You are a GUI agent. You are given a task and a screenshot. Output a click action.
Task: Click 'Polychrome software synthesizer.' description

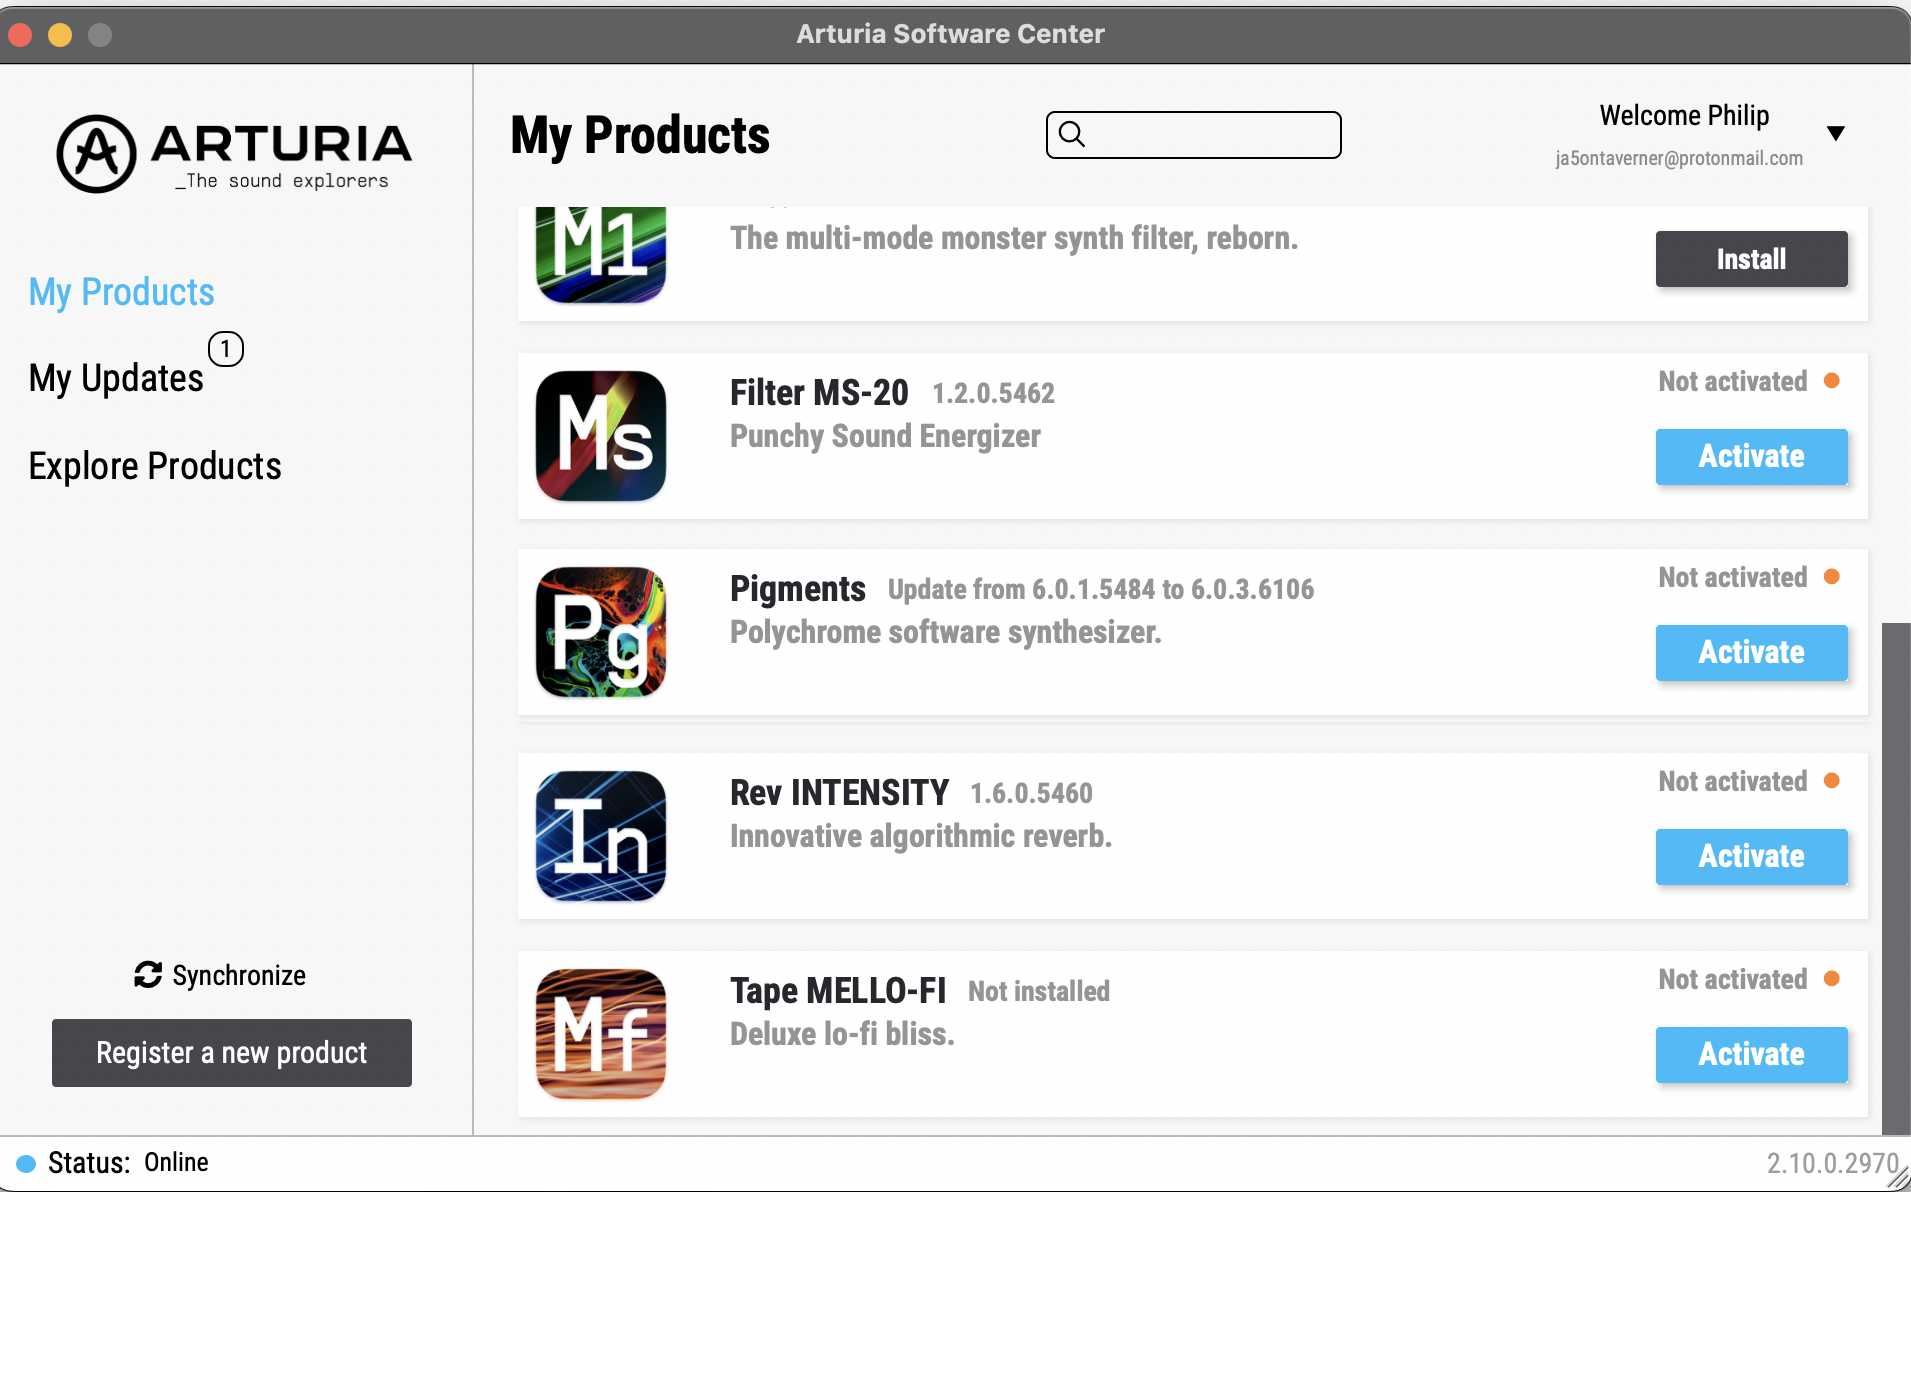click(946, 633)
